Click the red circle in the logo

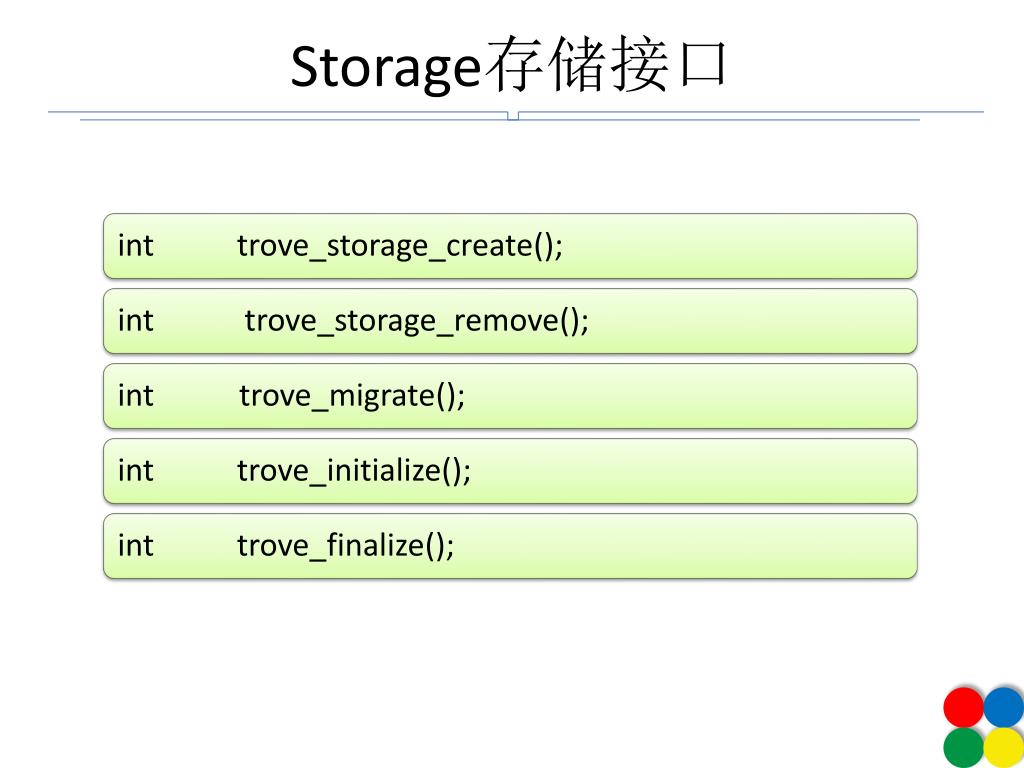(x=964, y=707)
